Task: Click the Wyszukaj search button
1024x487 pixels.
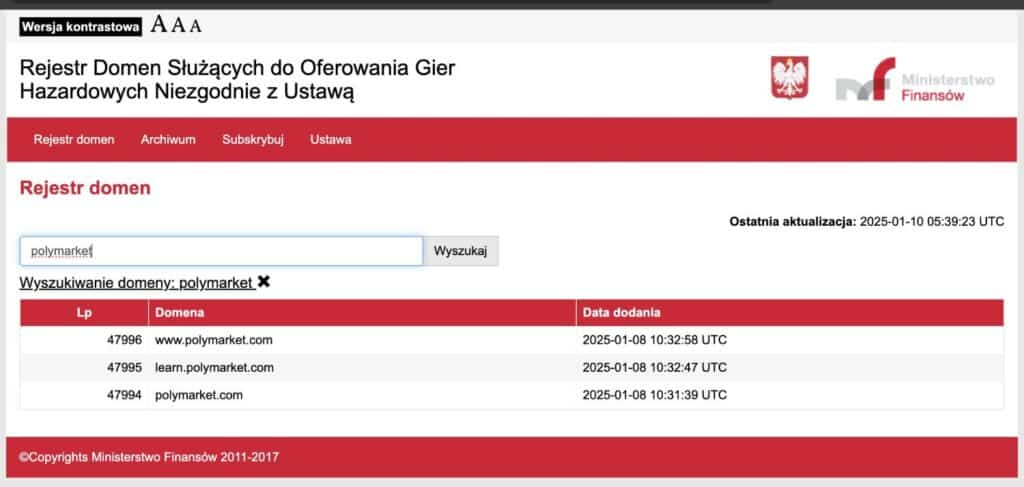Action: click(460, 251)
